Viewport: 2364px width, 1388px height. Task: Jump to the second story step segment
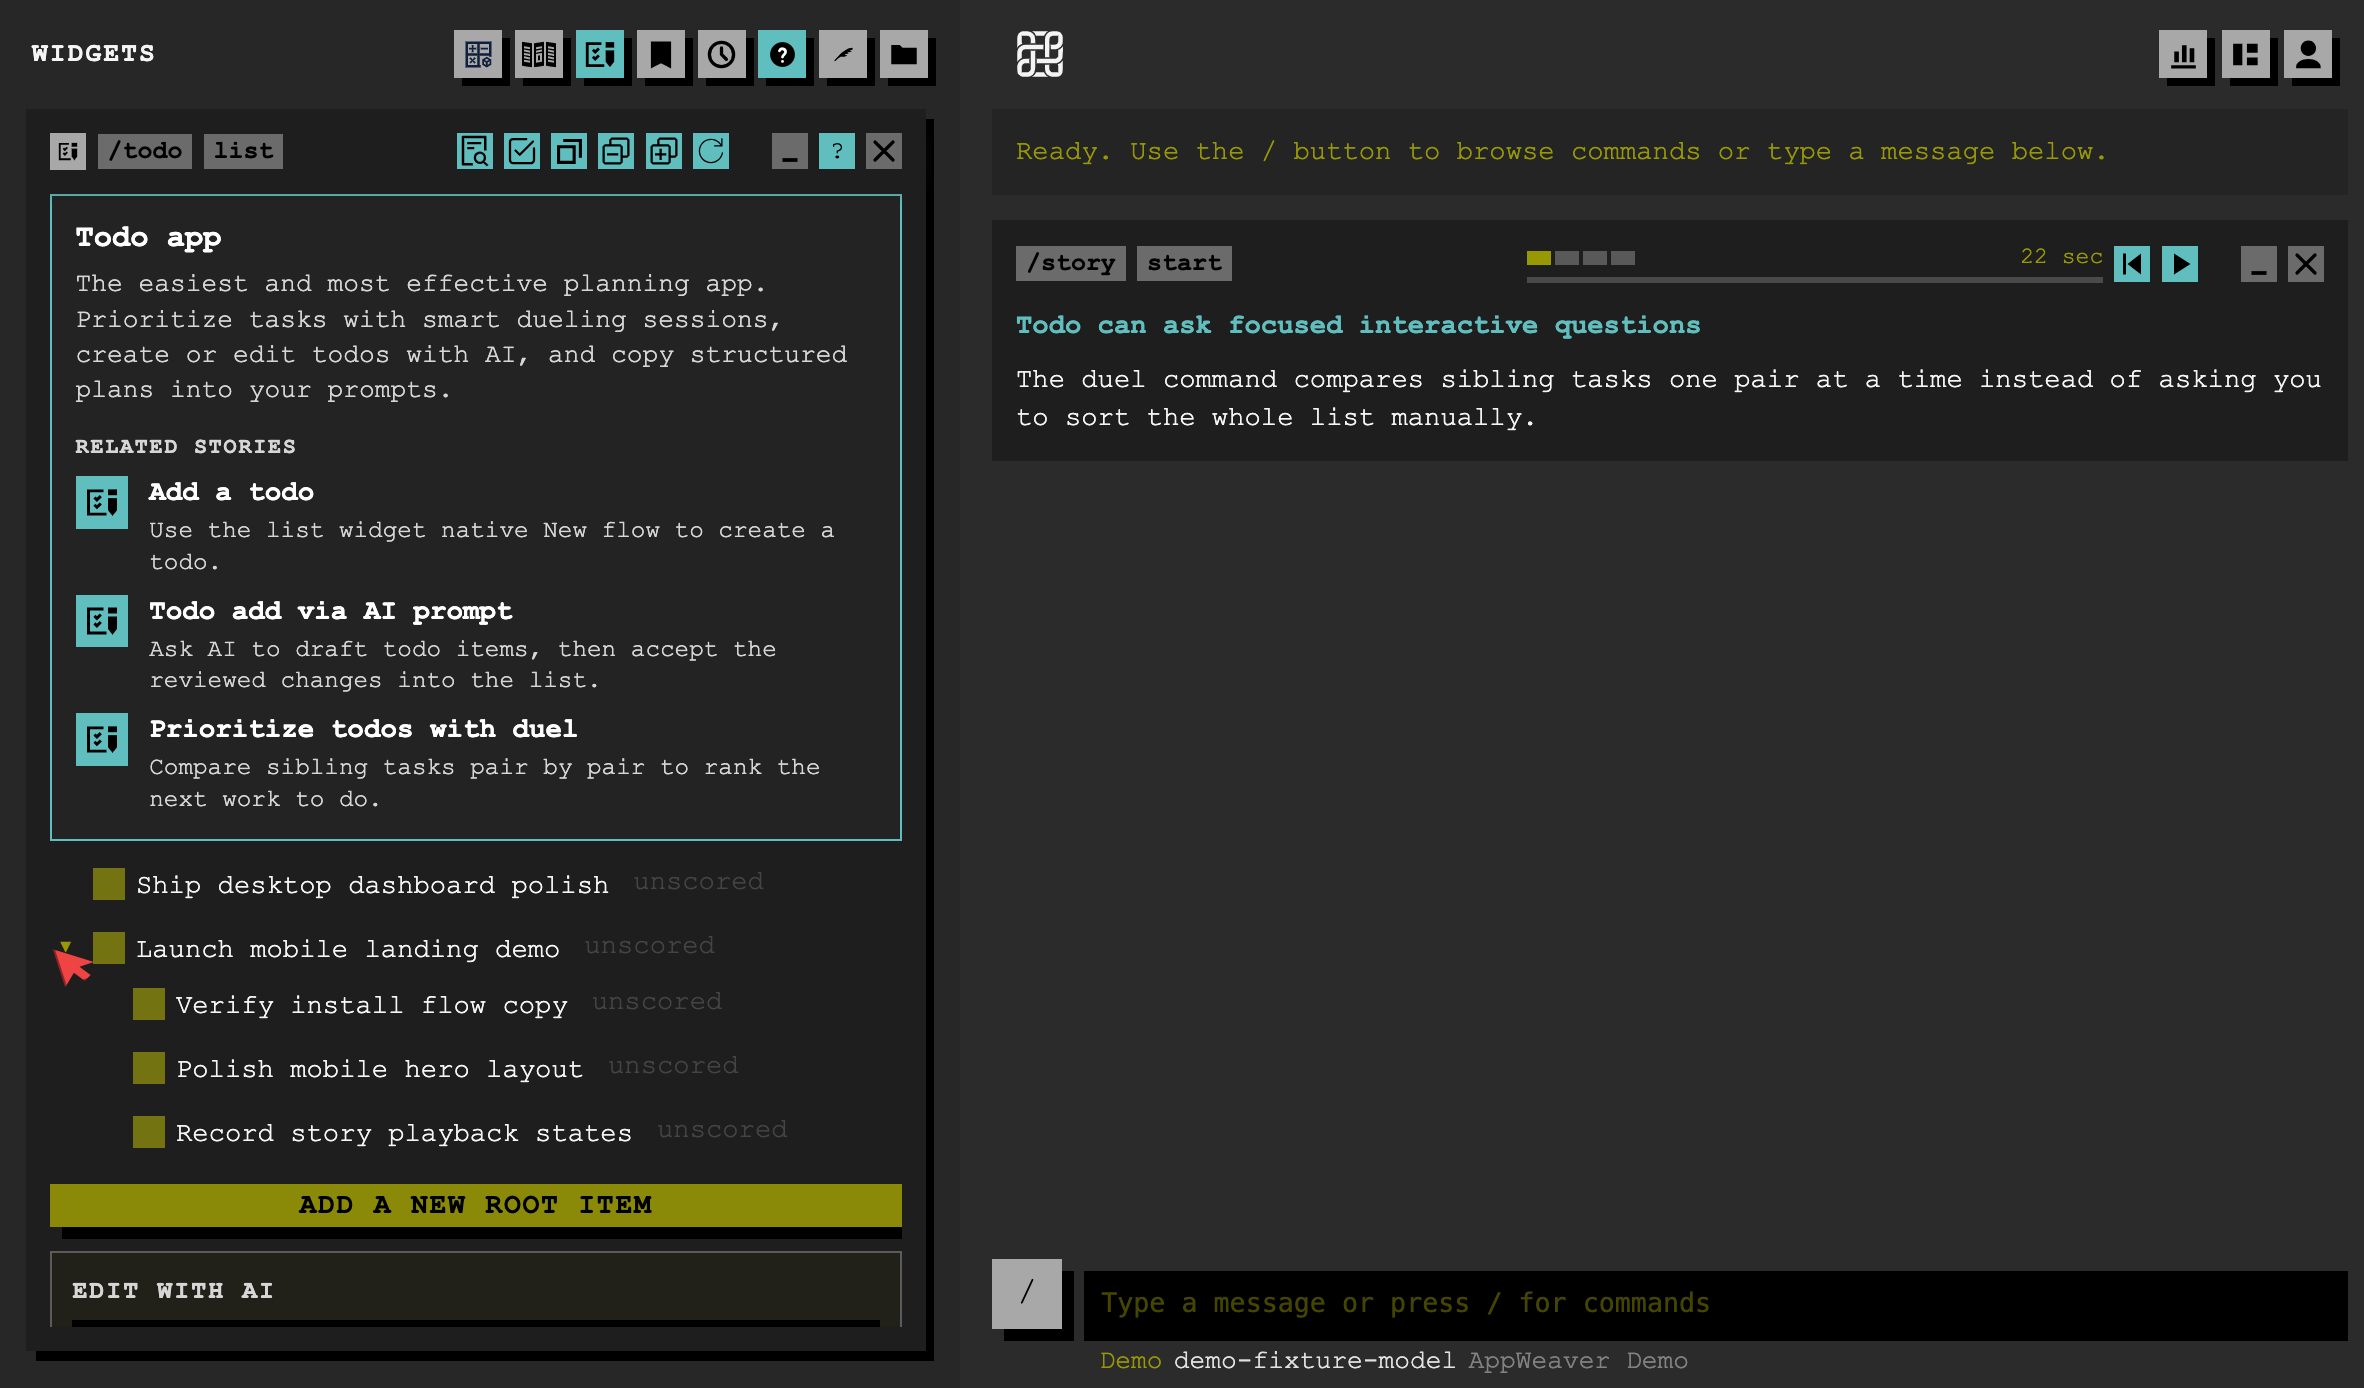(x=1567, y=258)
